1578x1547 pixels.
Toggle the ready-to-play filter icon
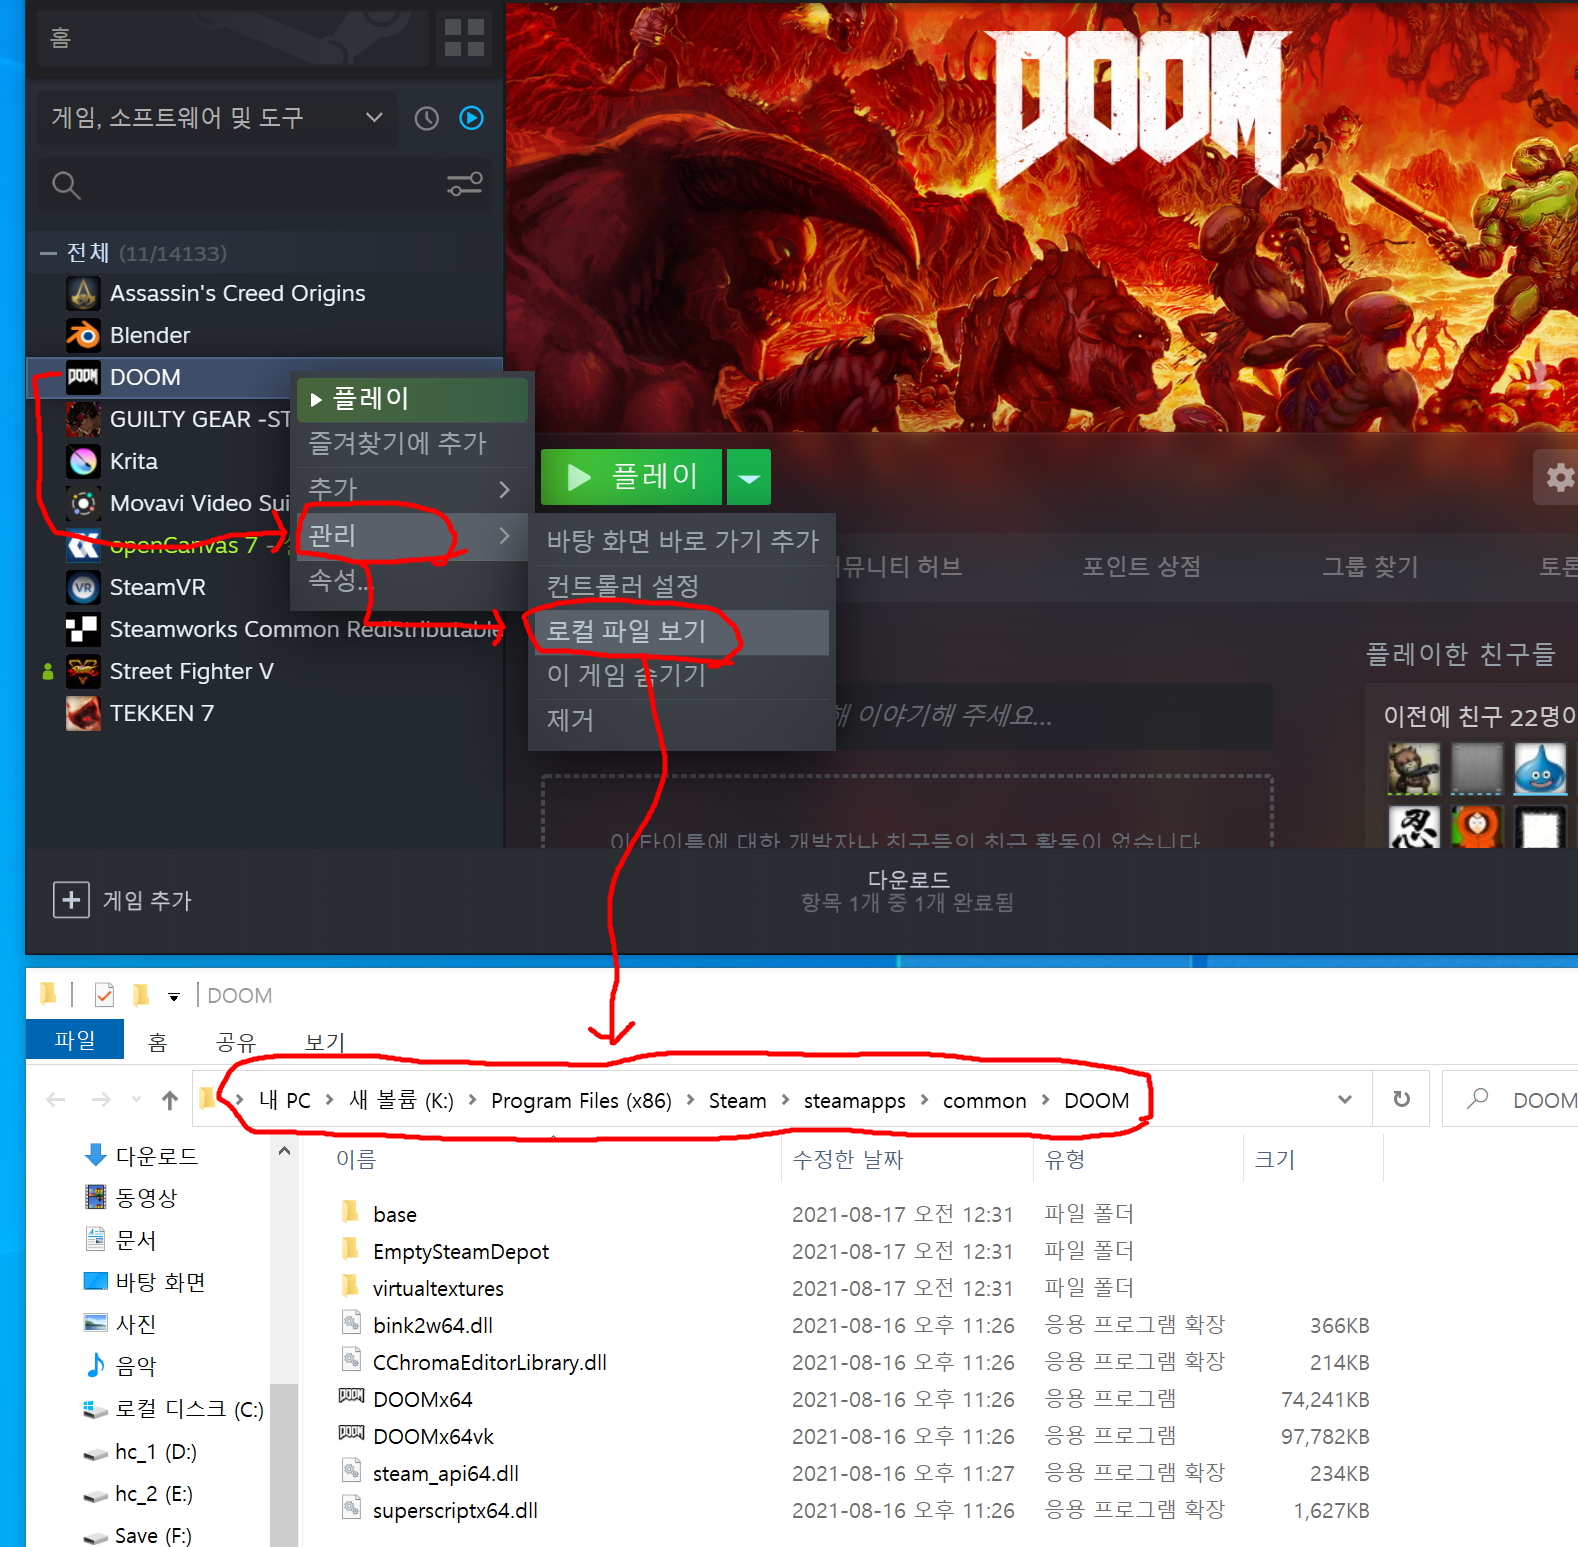[x=471, y=118]
